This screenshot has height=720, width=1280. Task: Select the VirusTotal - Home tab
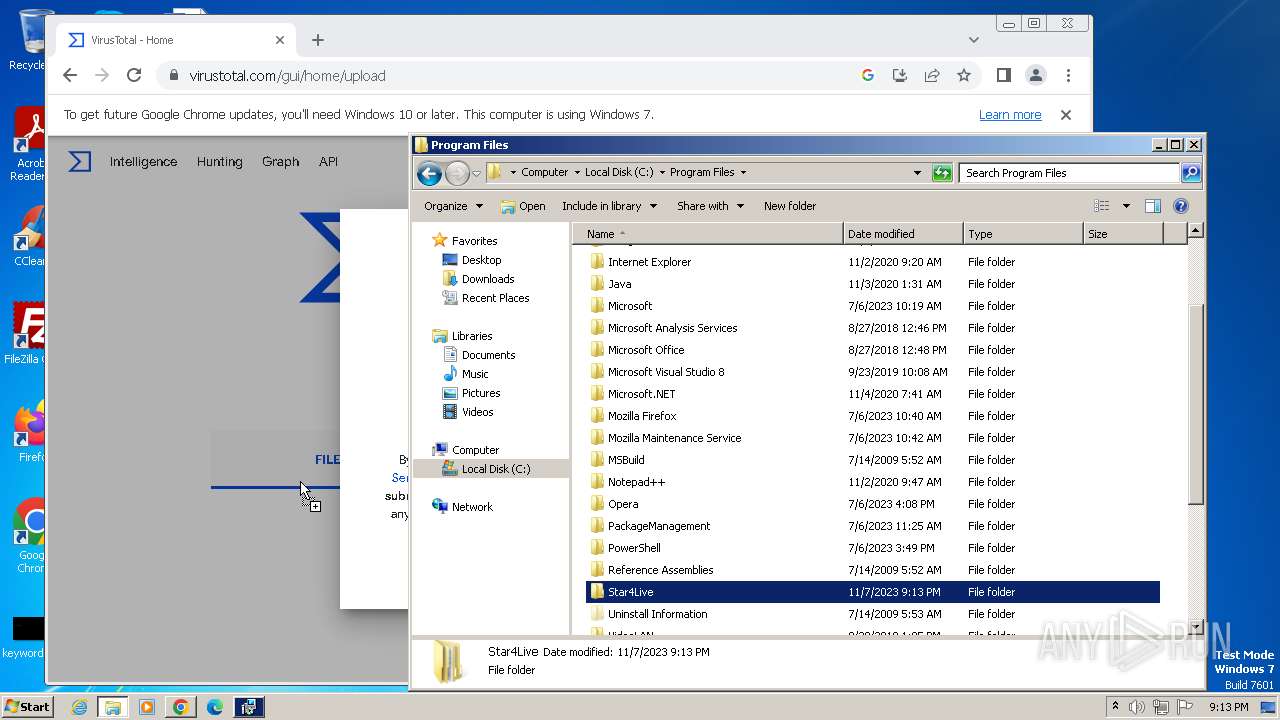tap(175, 40)
